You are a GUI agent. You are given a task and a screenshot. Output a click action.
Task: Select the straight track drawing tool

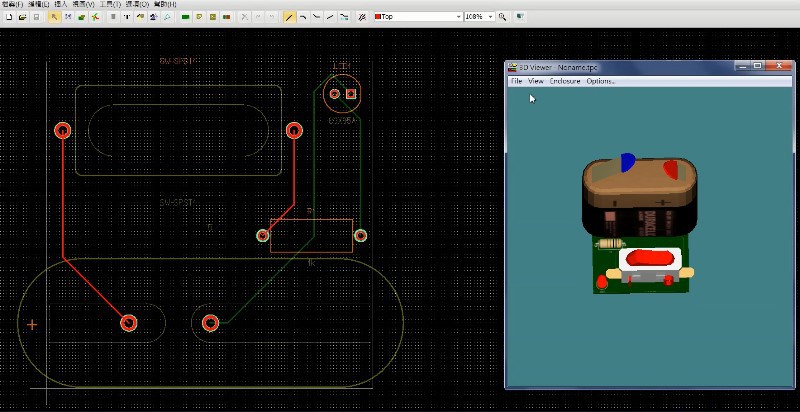point(290,17)
